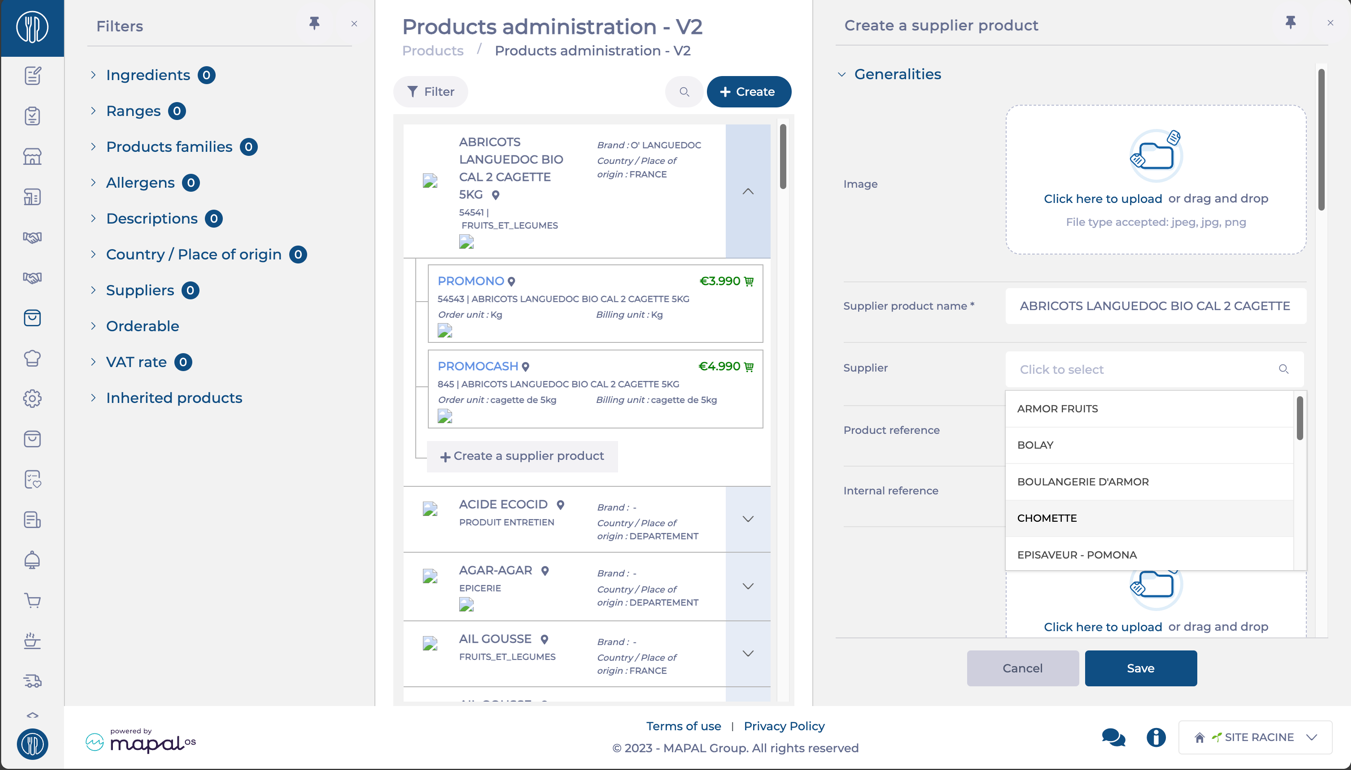
Task: Go to Products breadcrumb
Action: point(433,51)
